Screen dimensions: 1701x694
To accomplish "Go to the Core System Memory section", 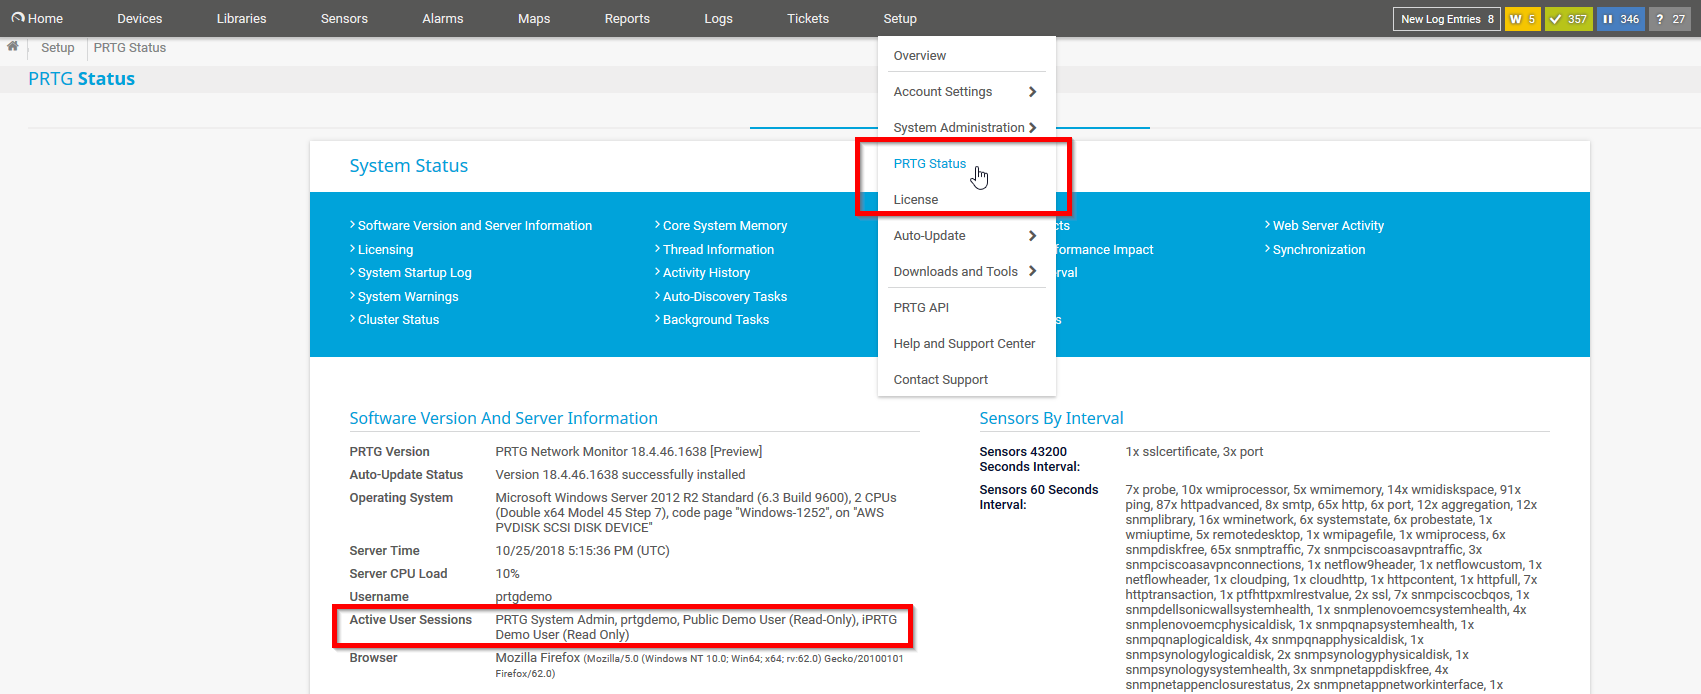I will [x=724, y=226].
